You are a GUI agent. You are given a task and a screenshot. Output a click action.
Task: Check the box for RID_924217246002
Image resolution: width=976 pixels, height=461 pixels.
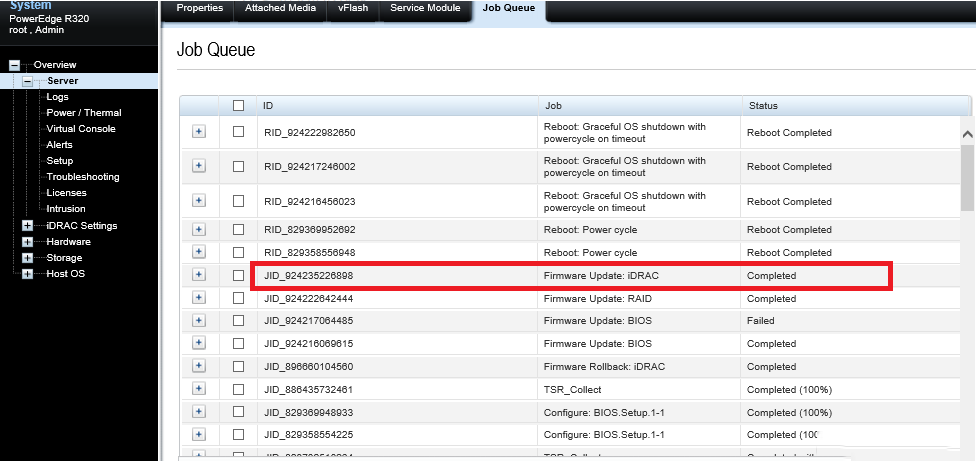238,166
